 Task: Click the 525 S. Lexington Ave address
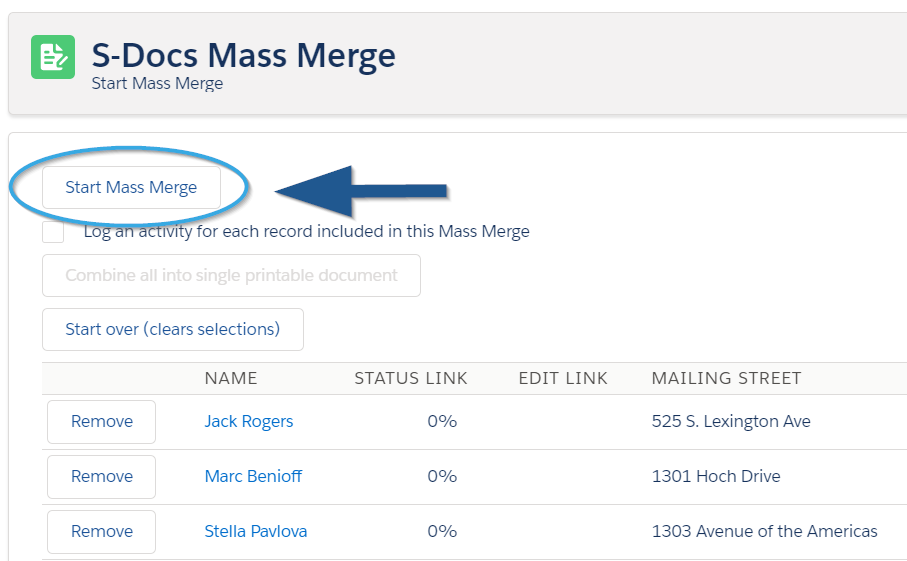coord(731,422)
